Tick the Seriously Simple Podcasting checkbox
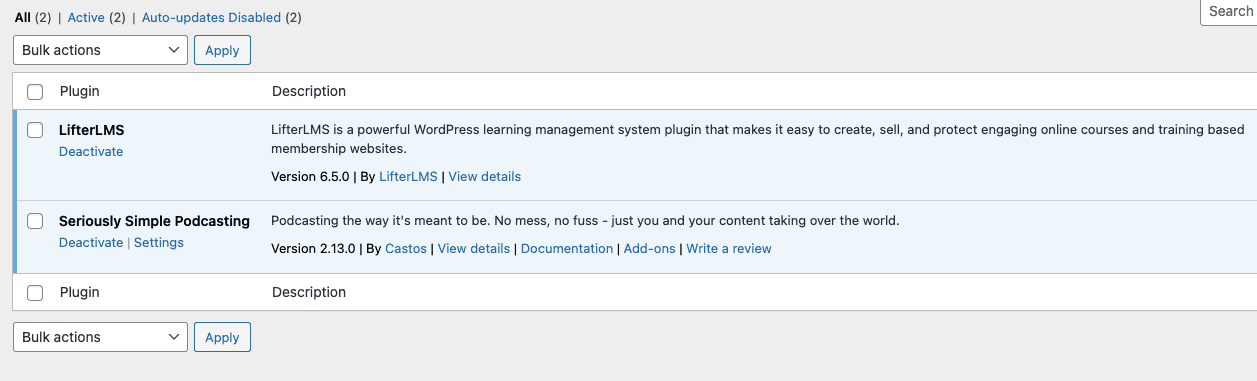This screenshot has width=1257, height=381. tap(35, 221)
